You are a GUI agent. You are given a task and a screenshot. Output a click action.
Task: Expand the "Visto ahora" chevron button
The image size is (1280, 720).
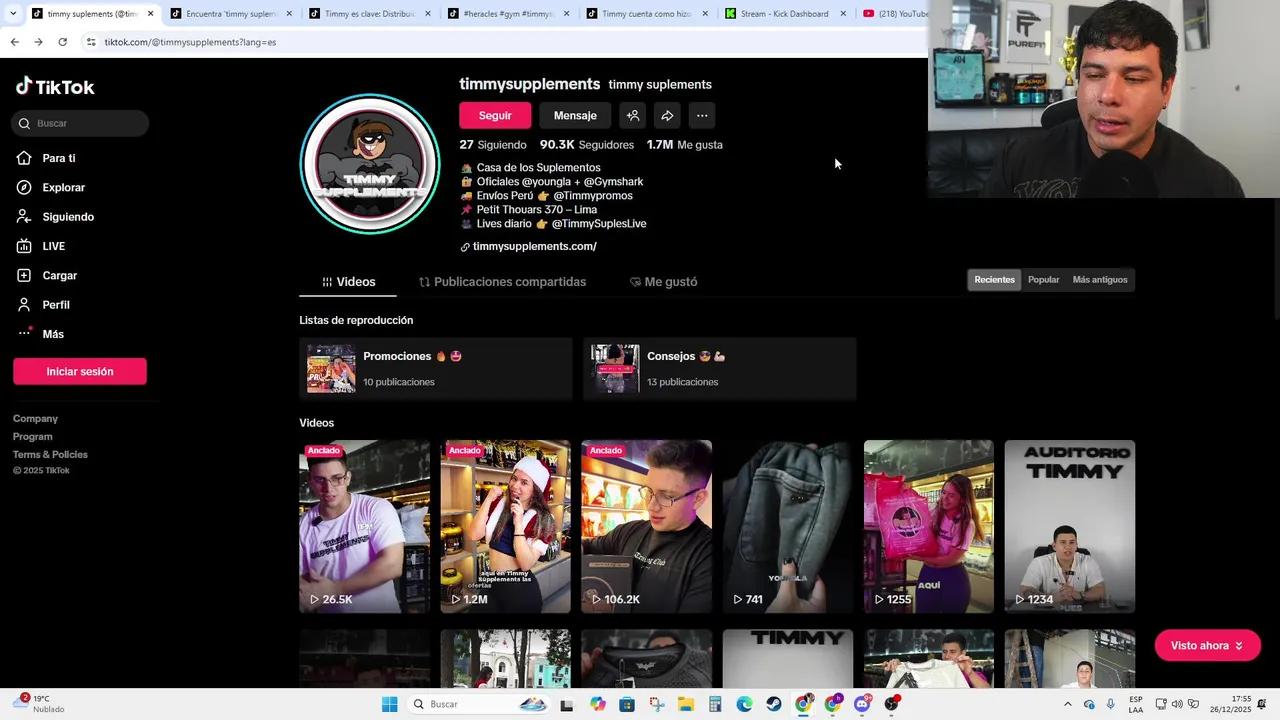[x=1237, y=645]
